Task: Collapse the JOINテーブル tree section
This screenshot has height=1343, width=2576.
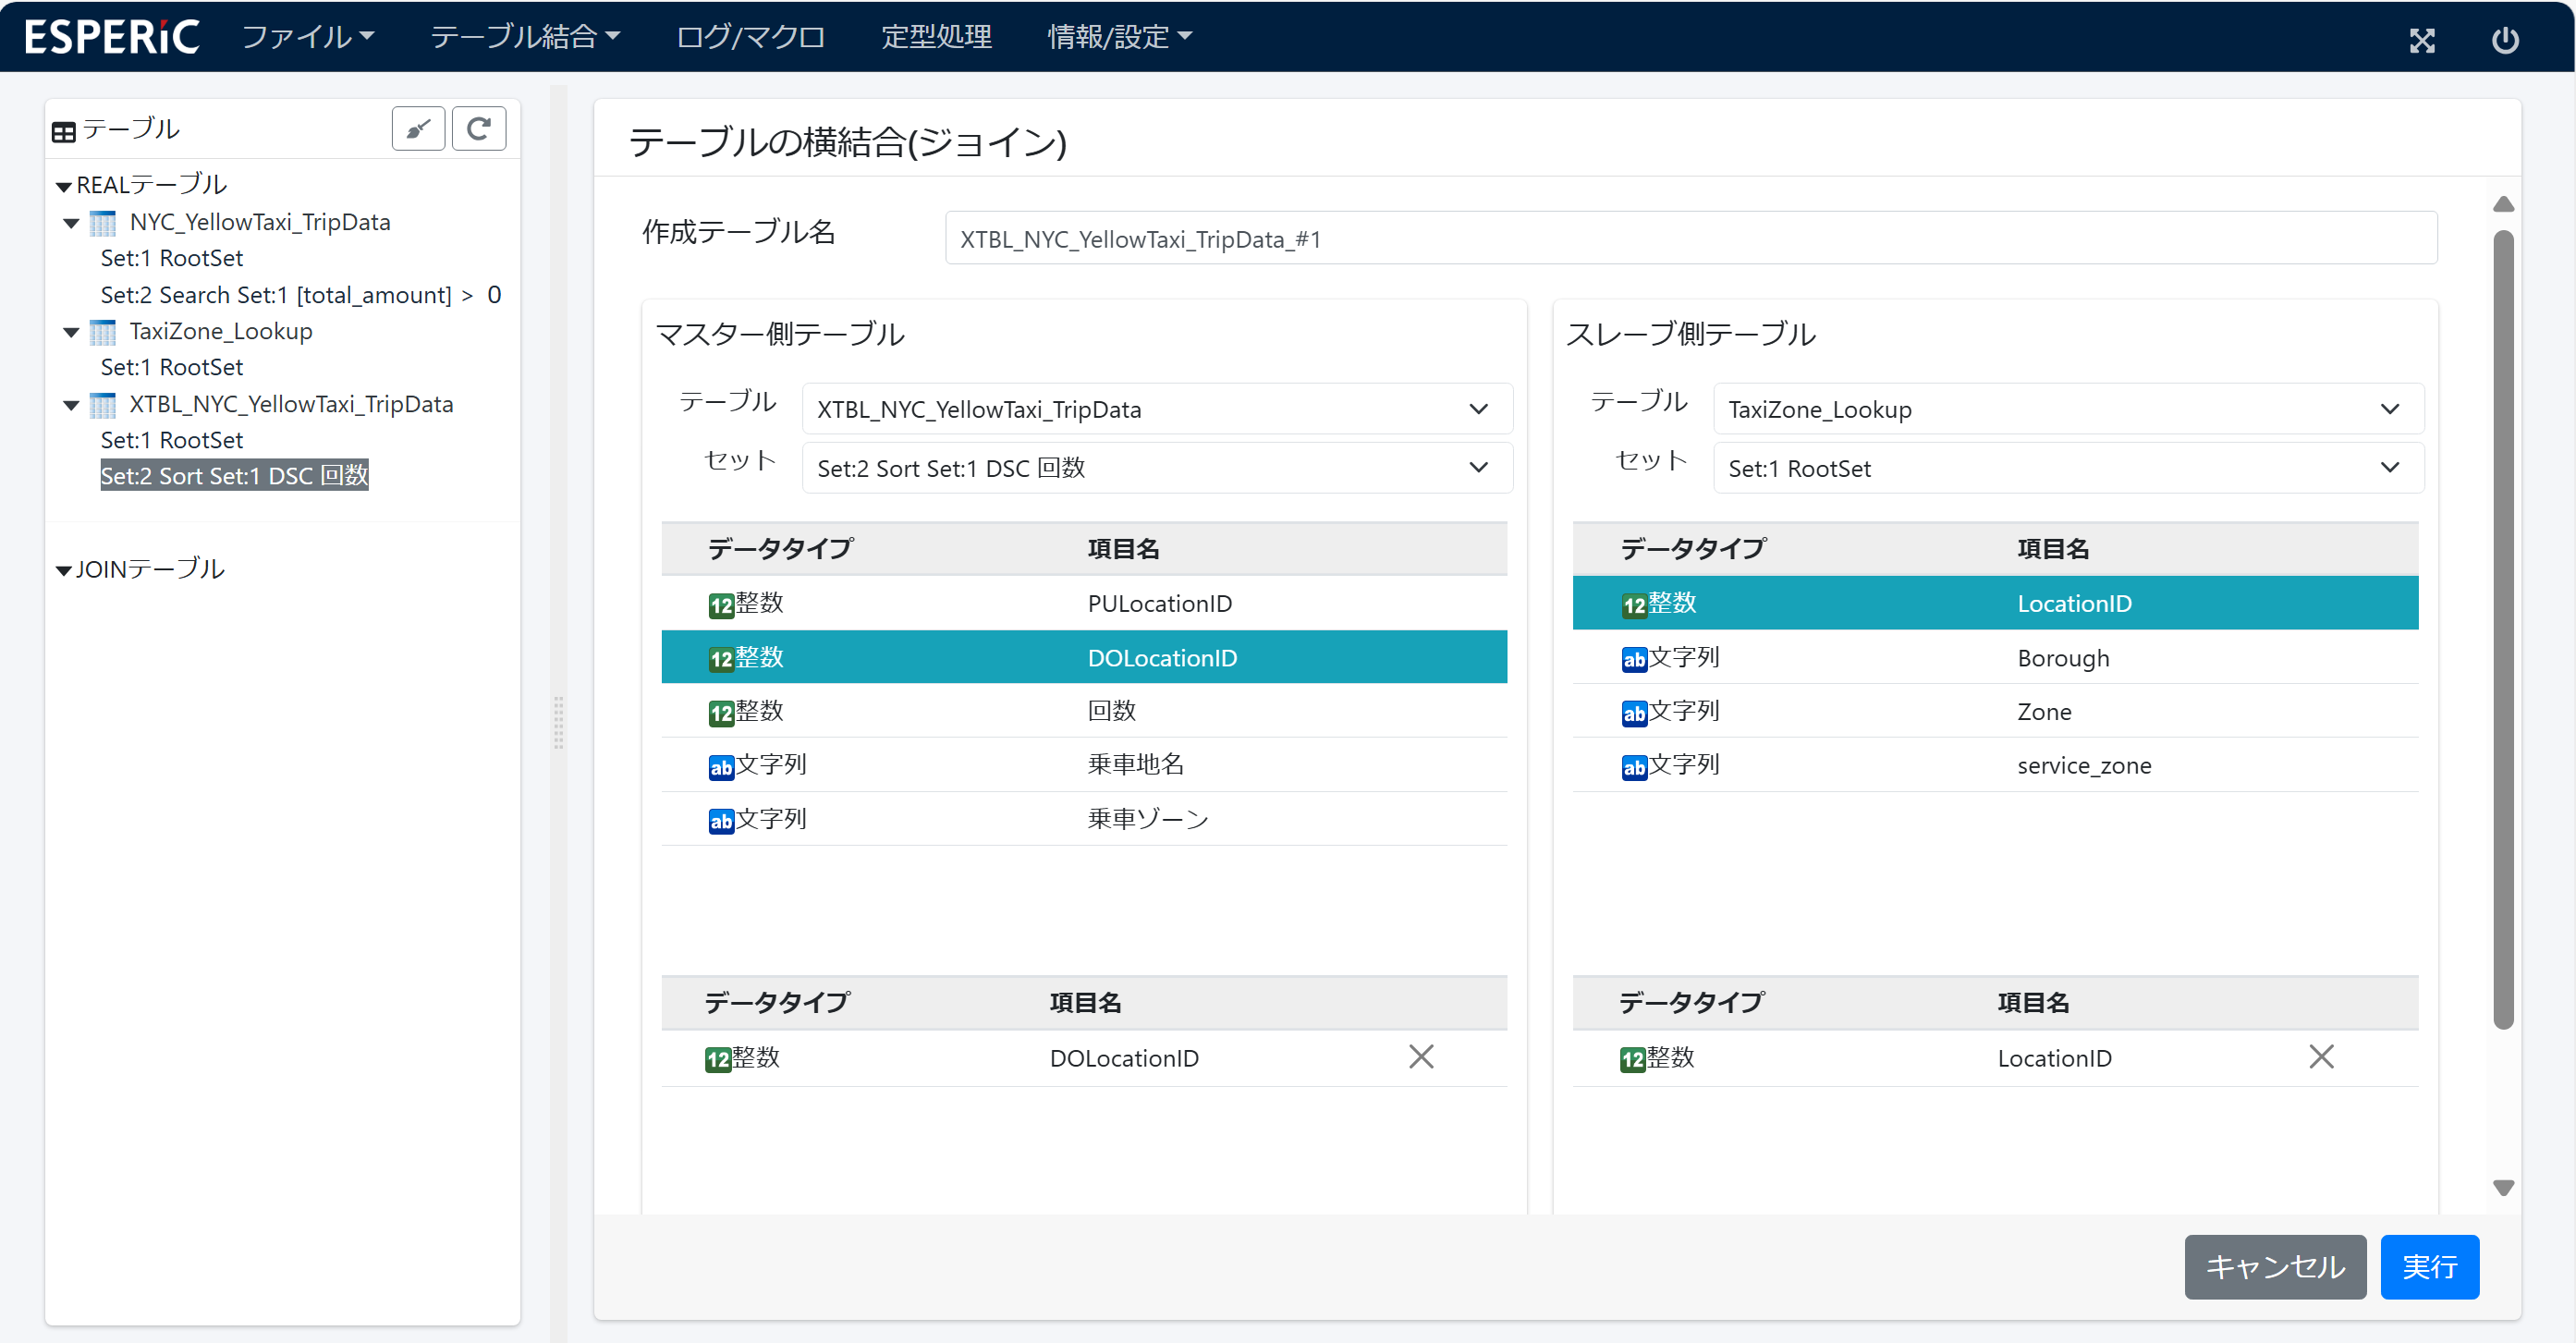Action: [x=64, y=571]
